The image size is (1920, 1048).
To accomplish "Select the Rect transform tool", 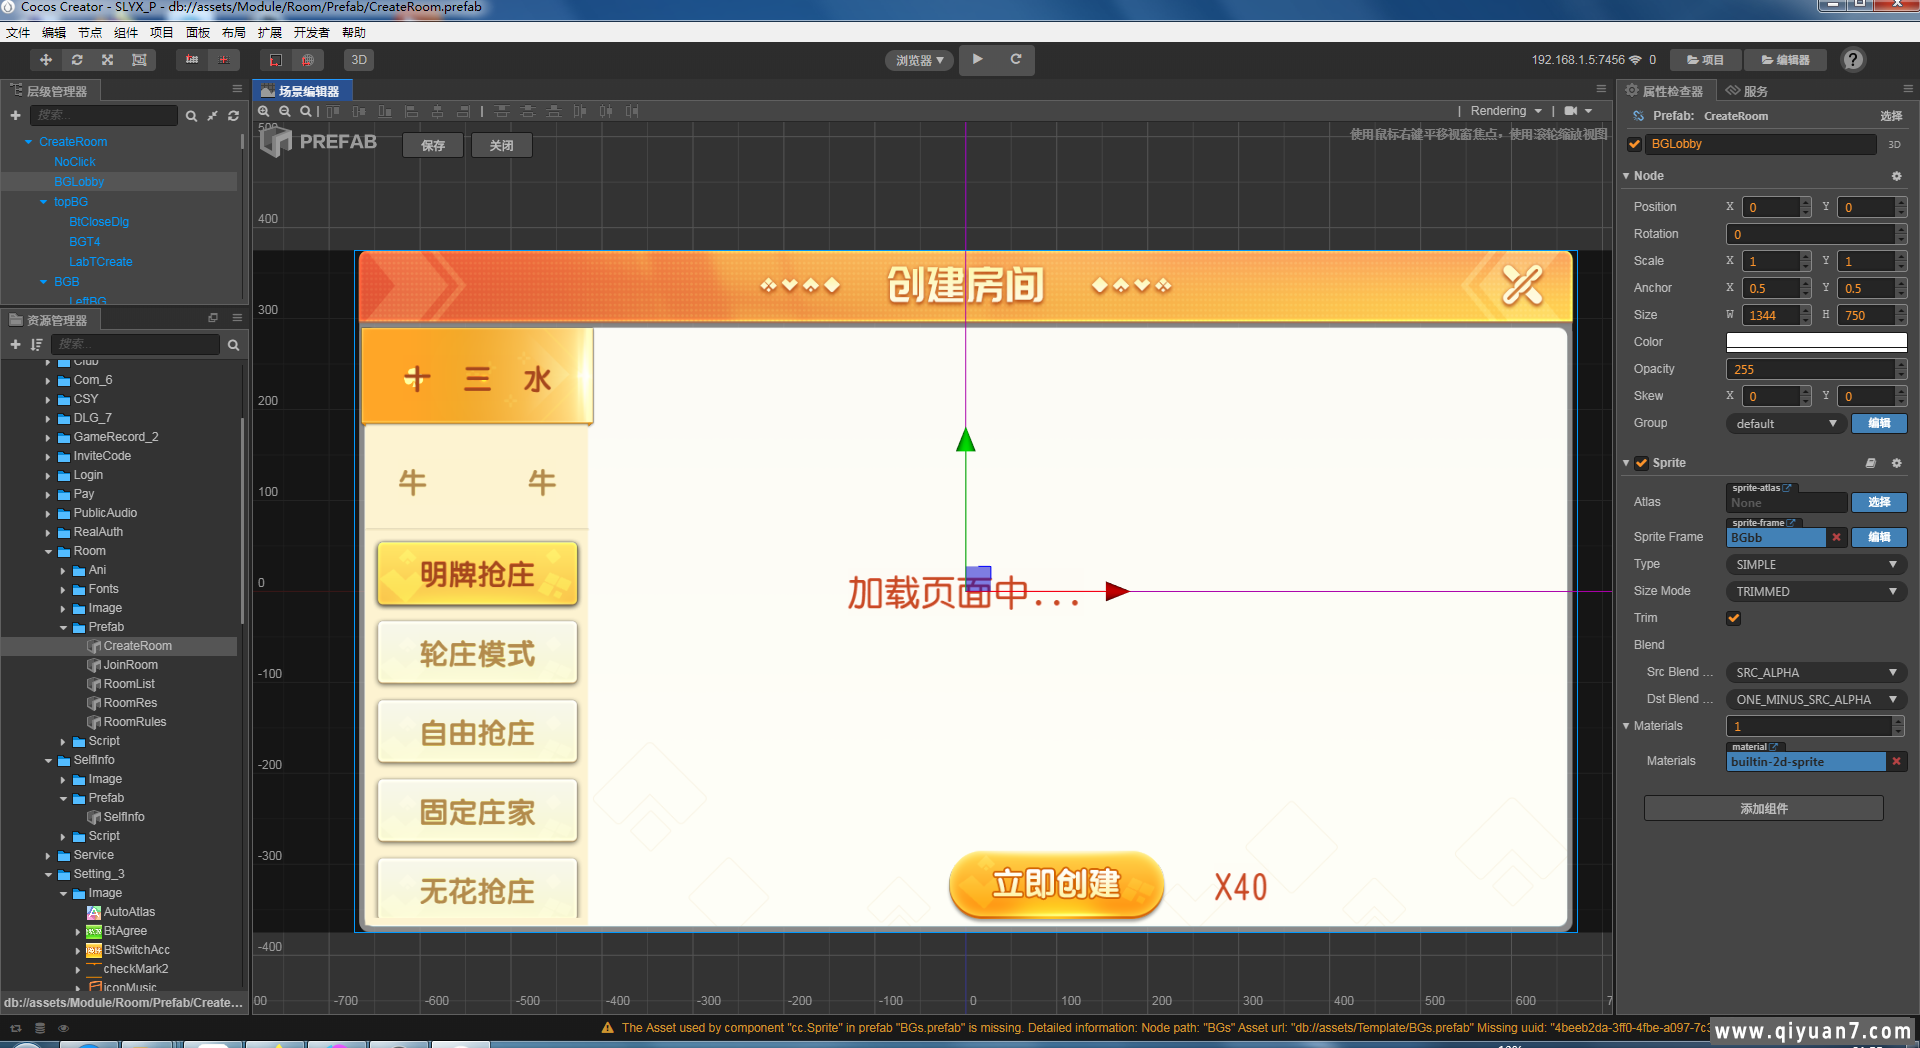I will (x=139, y=60).
